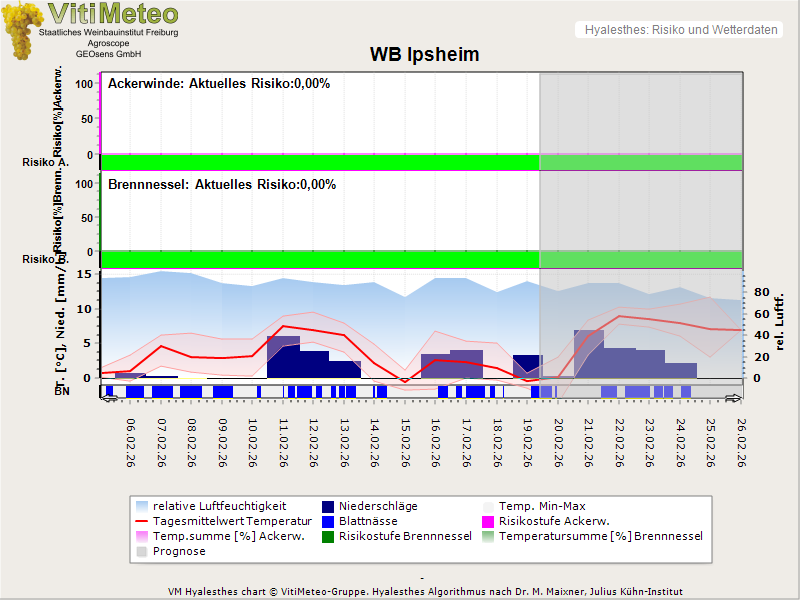Click the Blattnässe blue legend swatch

[x=329, y=522]
